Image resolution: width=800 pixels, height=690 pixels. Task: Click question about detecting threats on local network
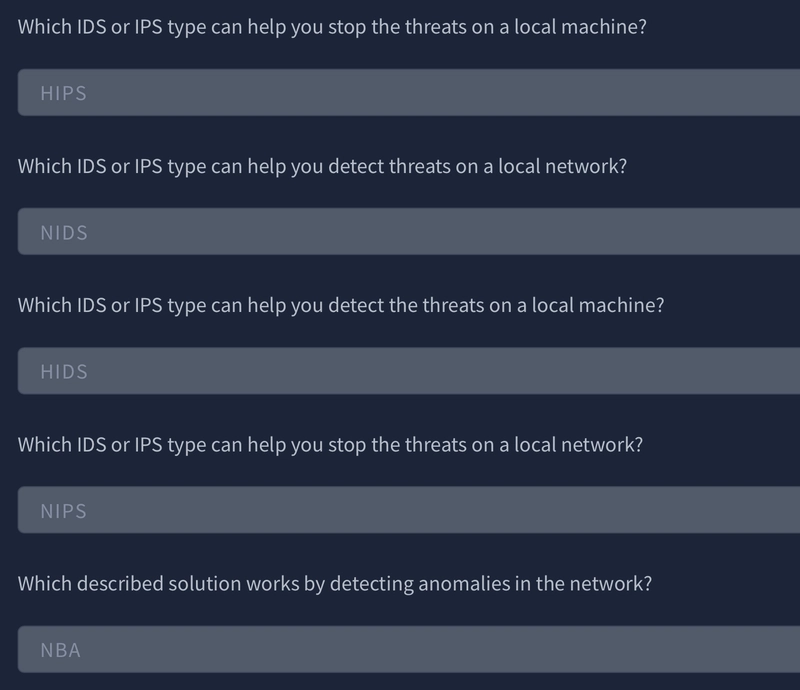pyautogui.click(x=322, y=166)
